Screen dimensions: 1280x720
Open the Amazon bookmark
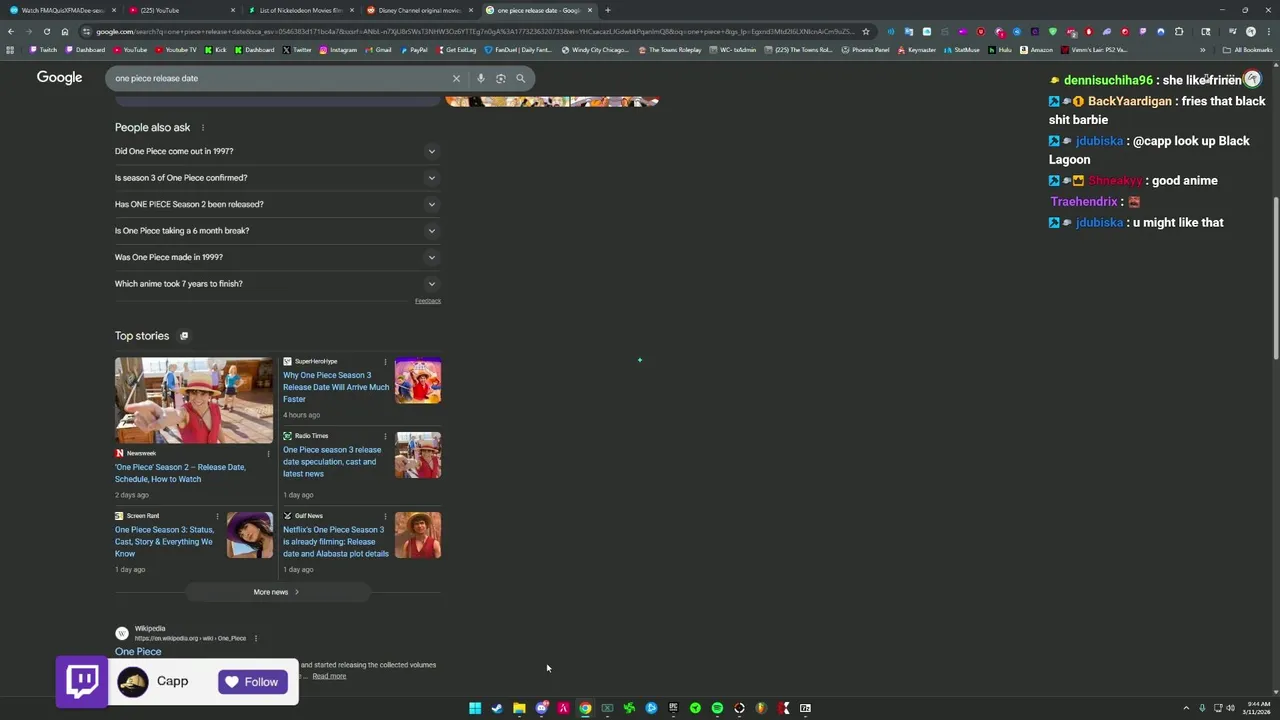point(1036,50)
